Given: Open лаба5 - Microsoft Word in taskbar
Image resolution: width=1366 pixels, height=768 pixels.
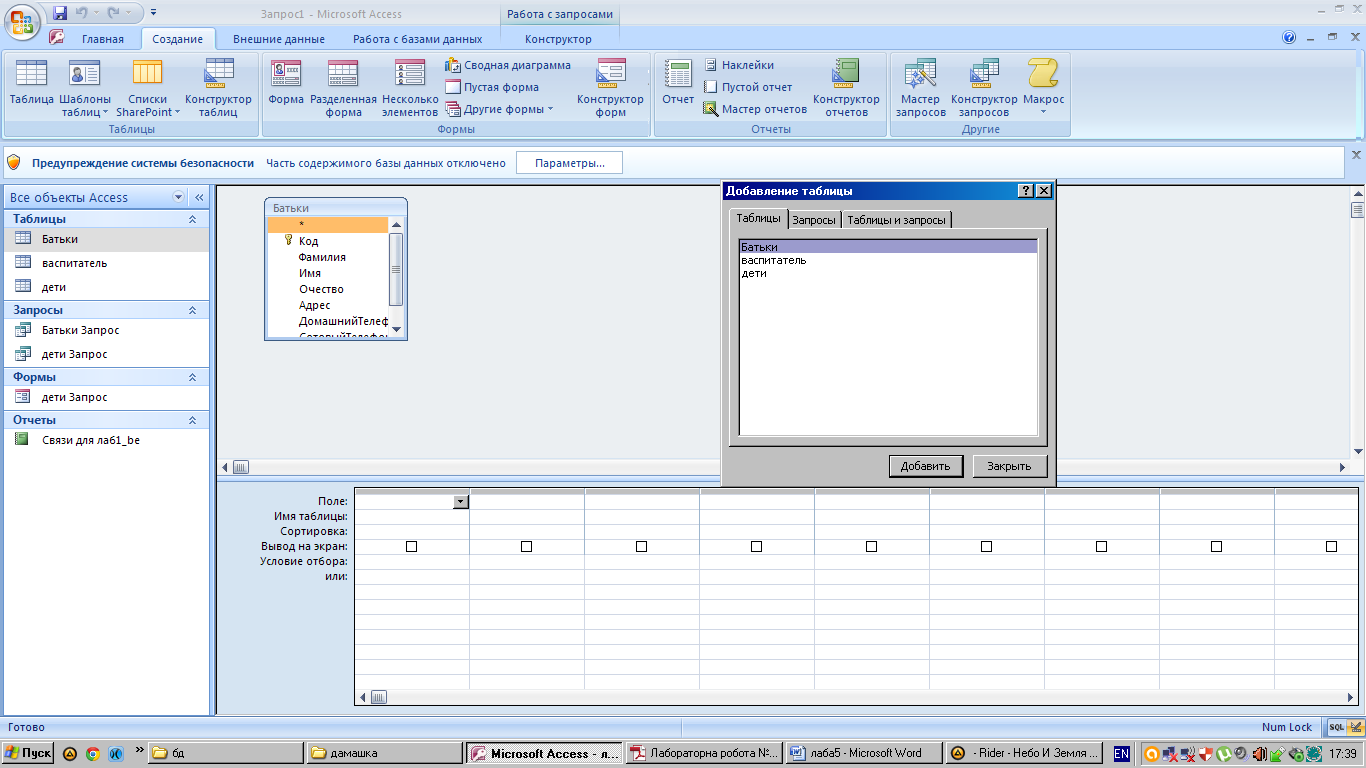Looking at the screenshot, I should (x=865, y=753).
